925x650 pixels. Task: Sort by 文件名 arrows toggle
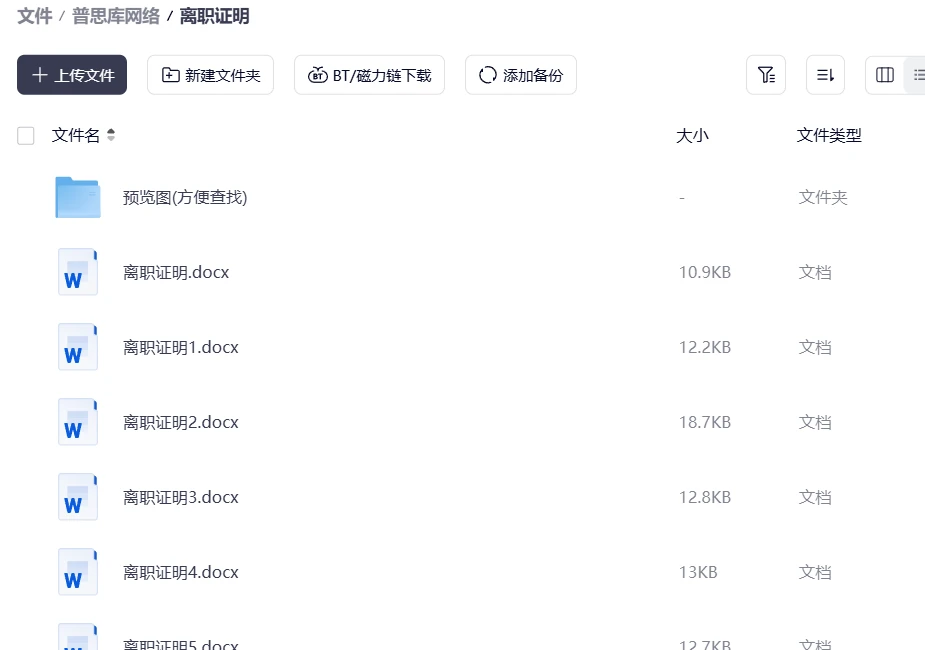(x=111, y=135)
